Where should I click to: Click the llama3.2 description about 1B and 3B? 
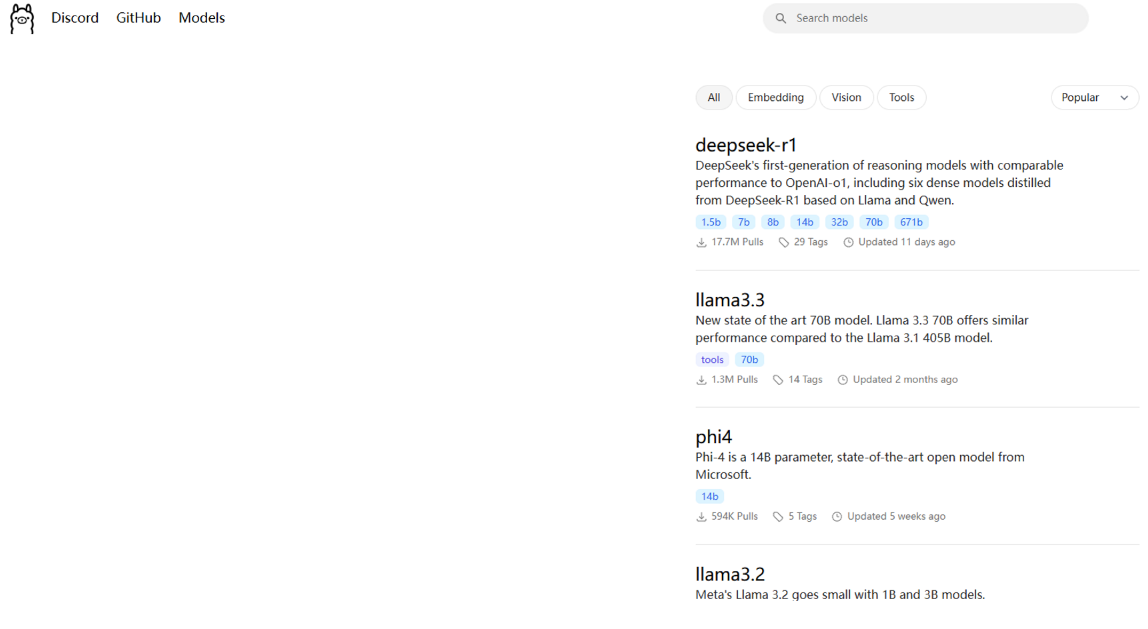(840, 595)
